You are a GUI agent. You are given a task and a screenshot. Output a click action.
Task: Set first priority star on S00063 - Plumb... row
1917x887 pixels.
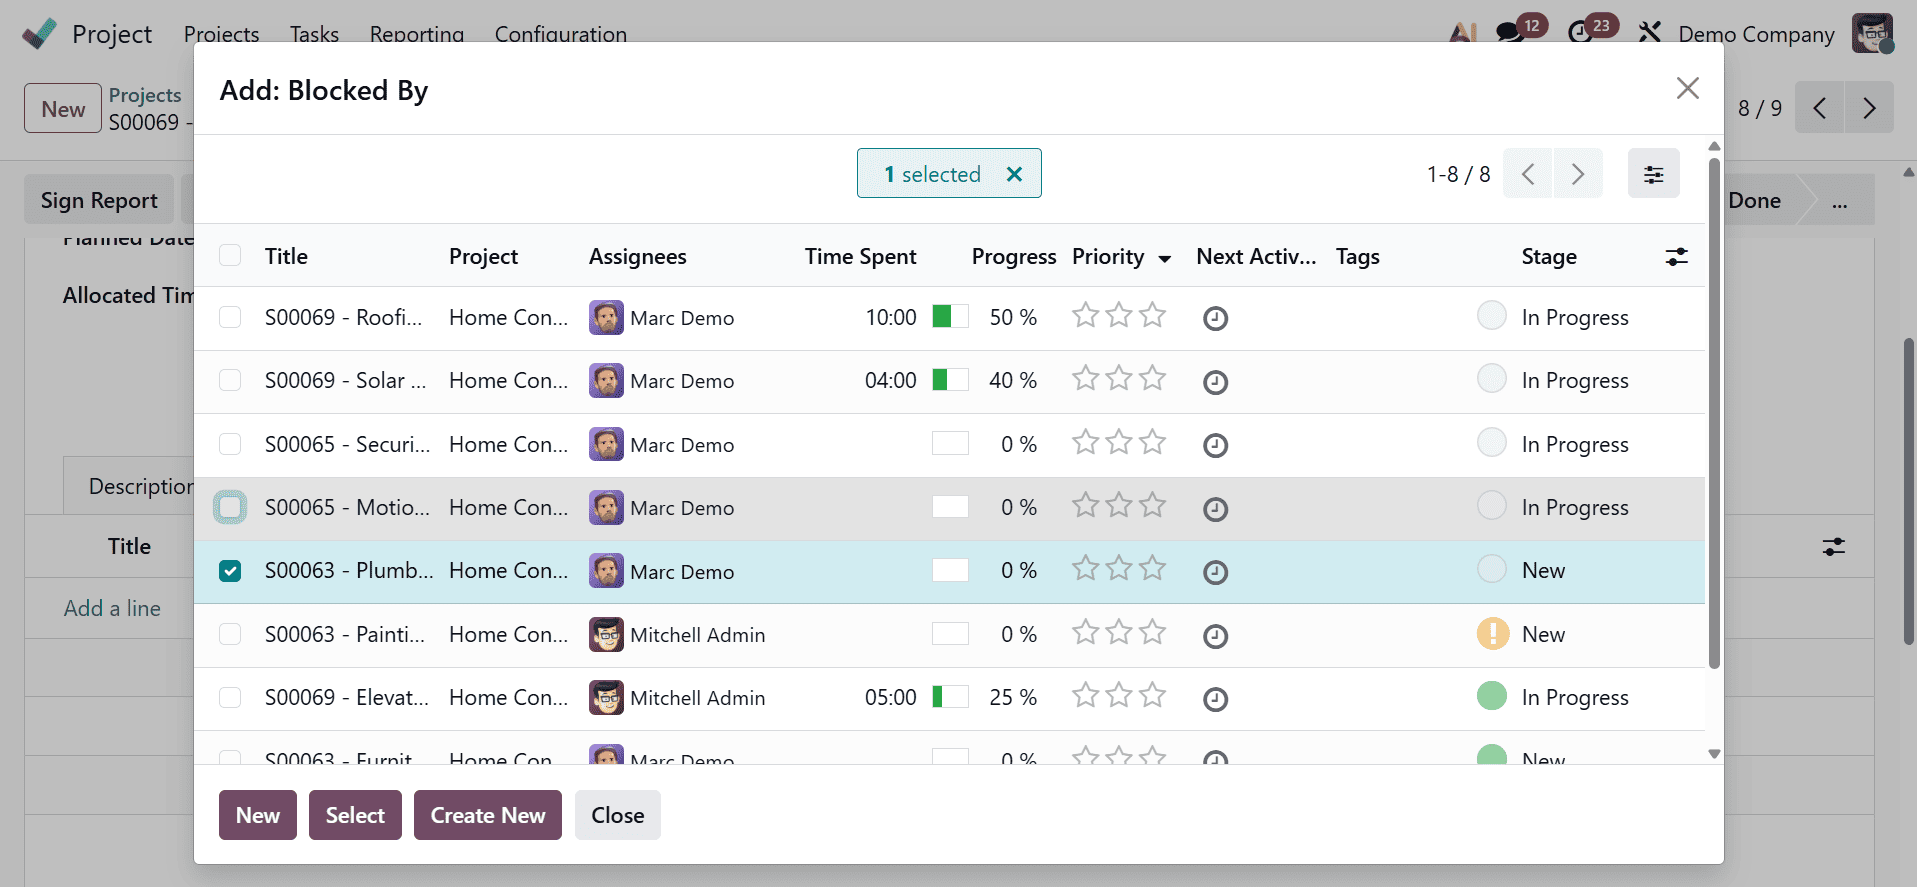[1085, 569]
